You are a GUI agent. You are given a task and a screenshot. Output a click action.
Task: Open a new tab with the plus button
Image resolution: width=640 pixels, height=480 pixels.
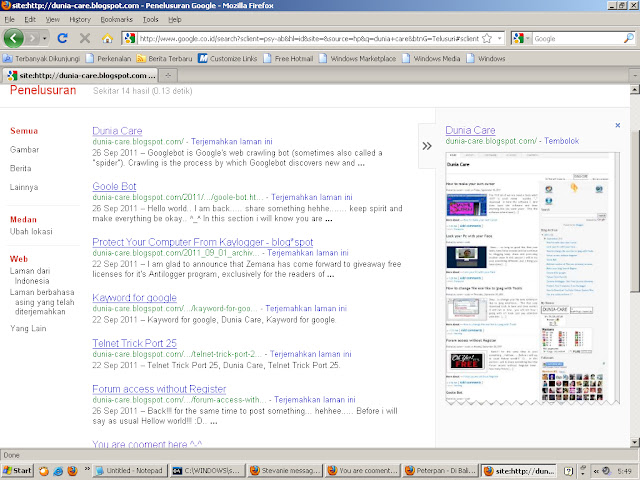(168, 76)
